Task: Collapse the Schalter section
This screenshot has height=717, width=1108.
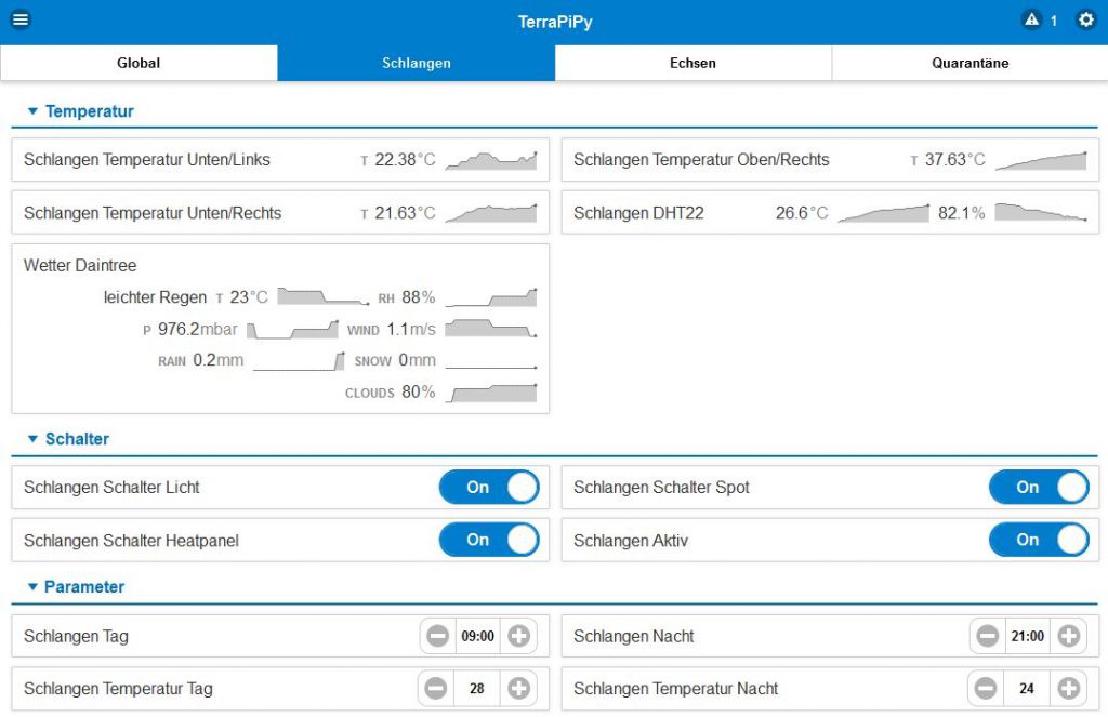Action: click(x=68, y=439)
